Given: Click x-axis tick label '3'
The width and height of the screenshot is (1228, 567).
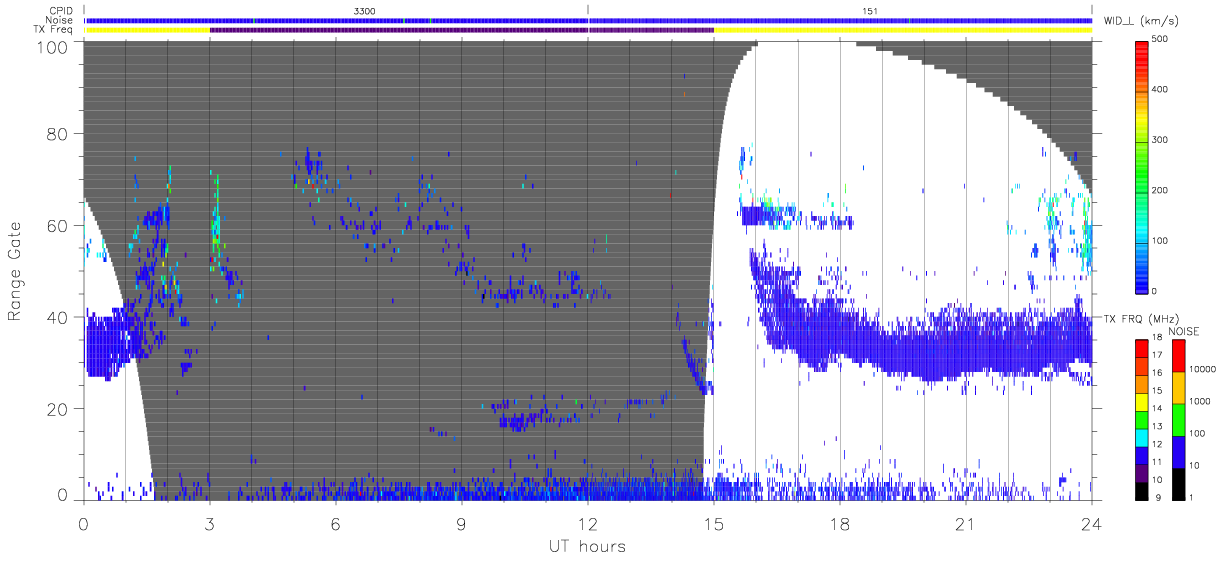Looking at the screenshot, I should [x=209, y=523].
